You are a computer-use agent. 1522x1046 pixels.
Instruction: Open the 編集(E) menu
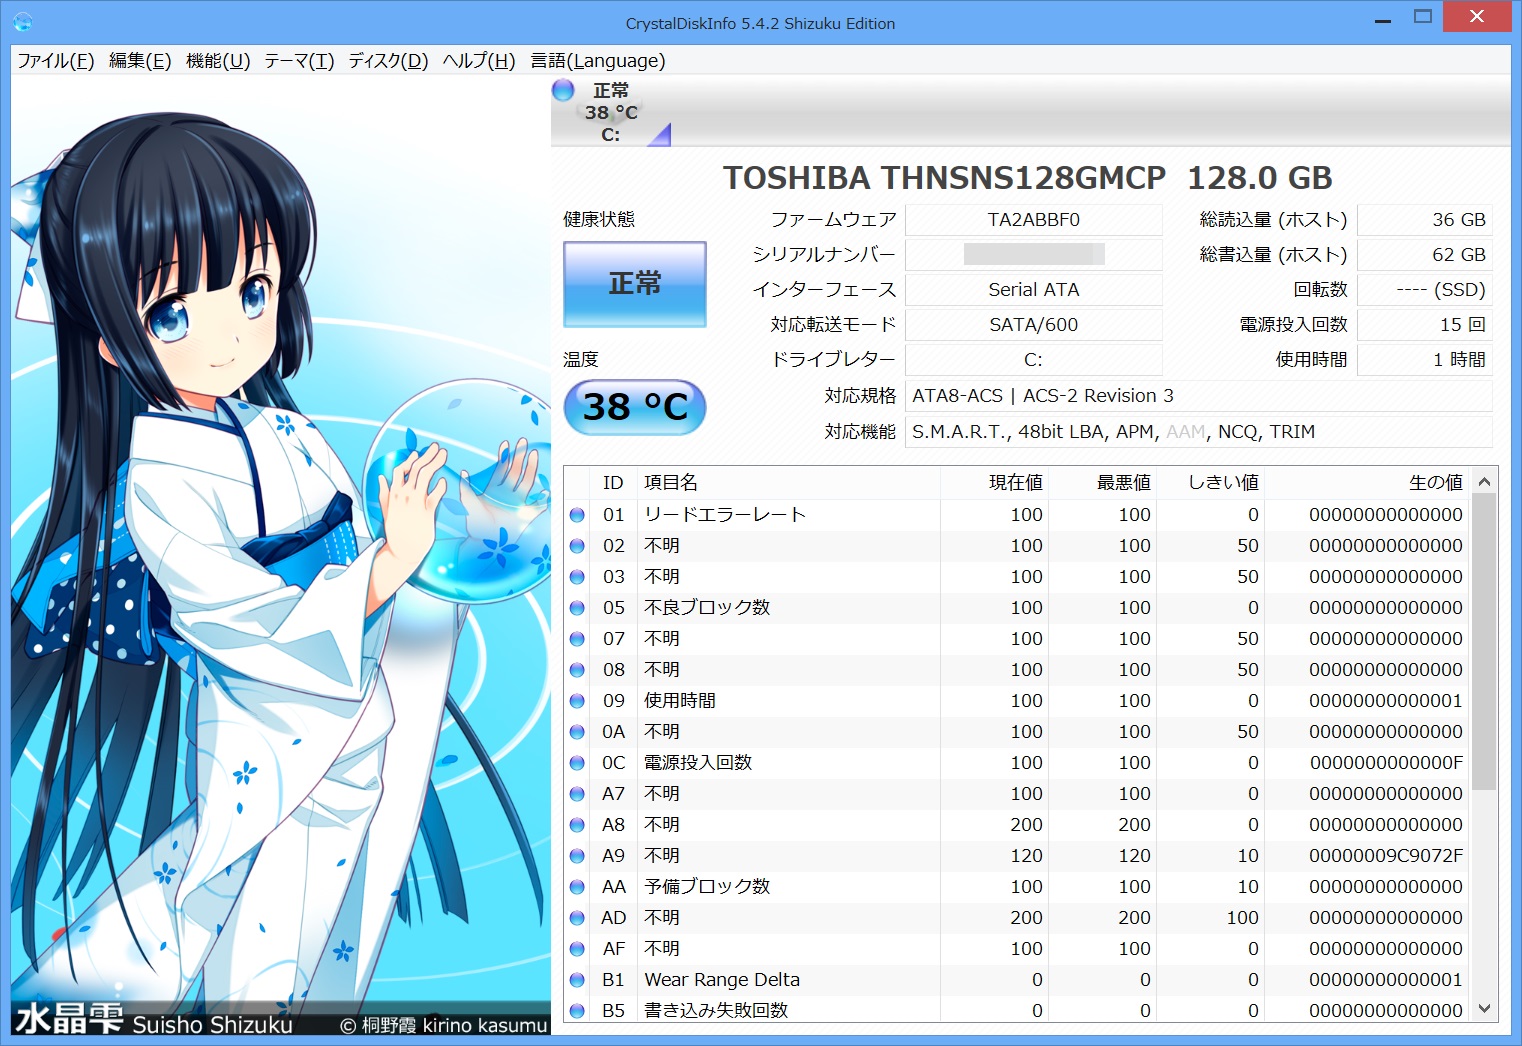pyautogui.click(x=140, y=61)
